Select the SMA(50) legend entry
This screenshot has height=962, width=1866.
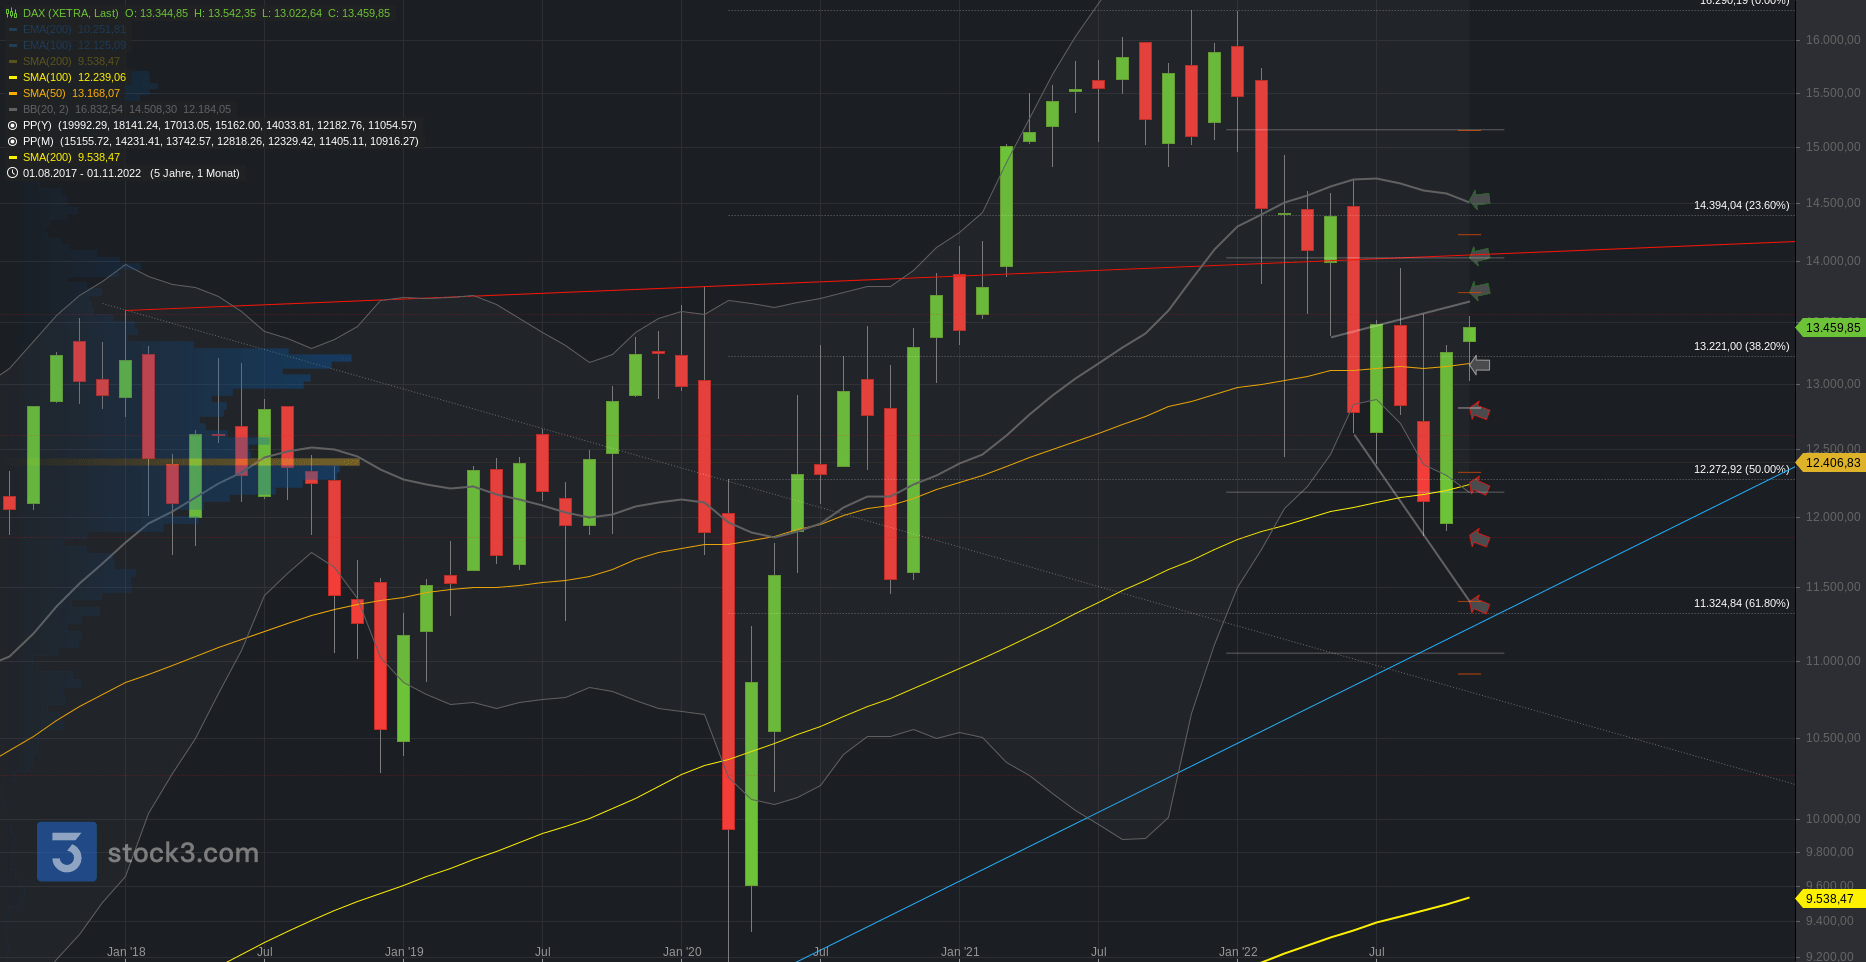coord(71,93)
